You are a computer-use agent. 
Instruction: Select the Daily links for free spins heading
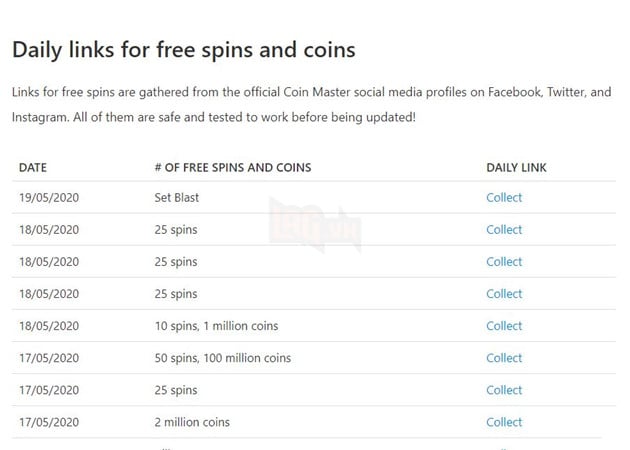(184, 50)
